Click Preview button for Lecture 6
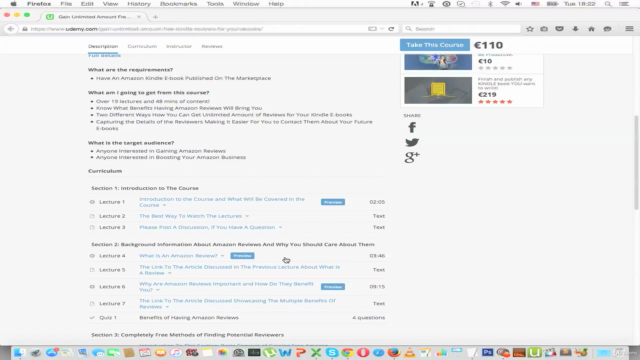 [x=333, y=287]
